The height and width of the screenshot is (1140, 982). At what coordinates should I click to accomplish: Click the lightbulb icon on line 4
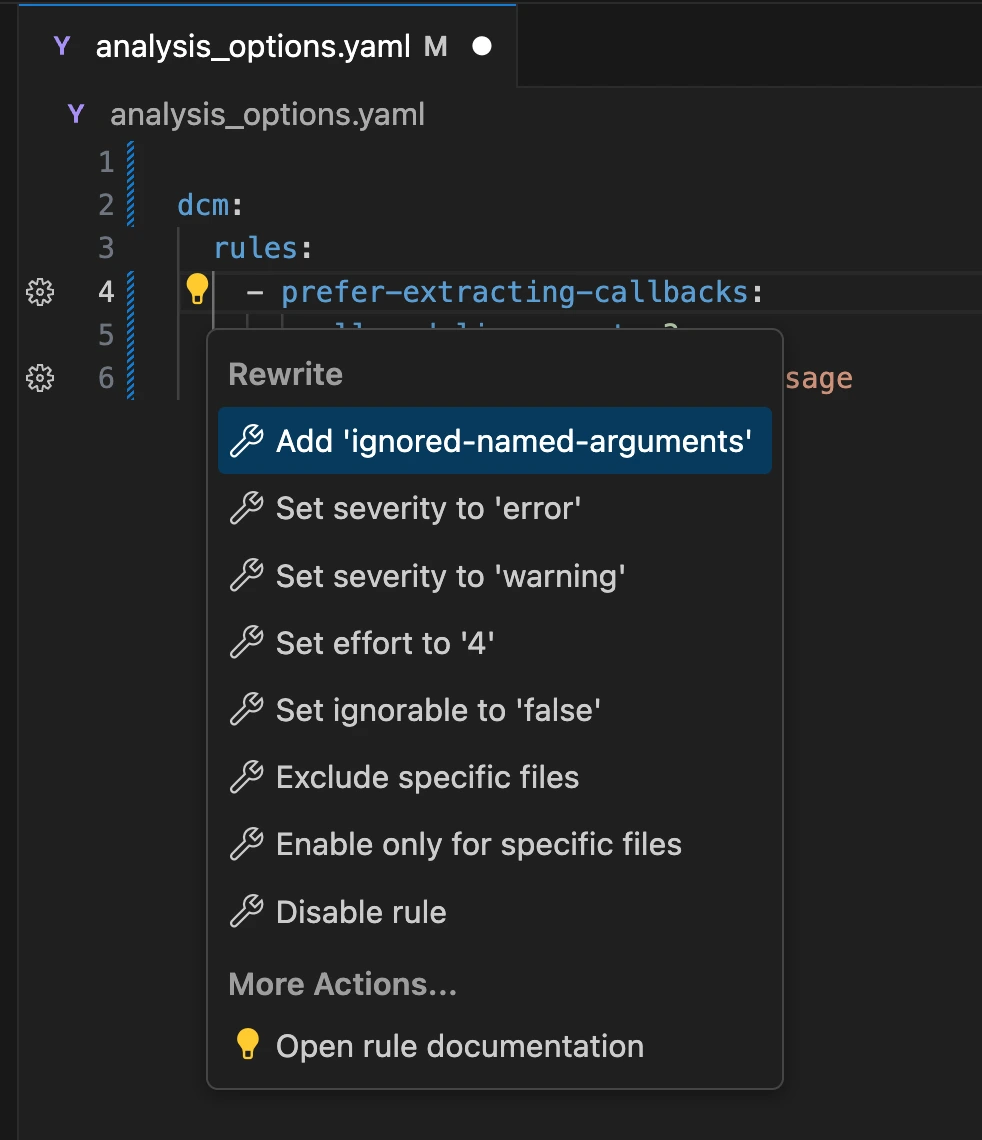pos(197,289)
